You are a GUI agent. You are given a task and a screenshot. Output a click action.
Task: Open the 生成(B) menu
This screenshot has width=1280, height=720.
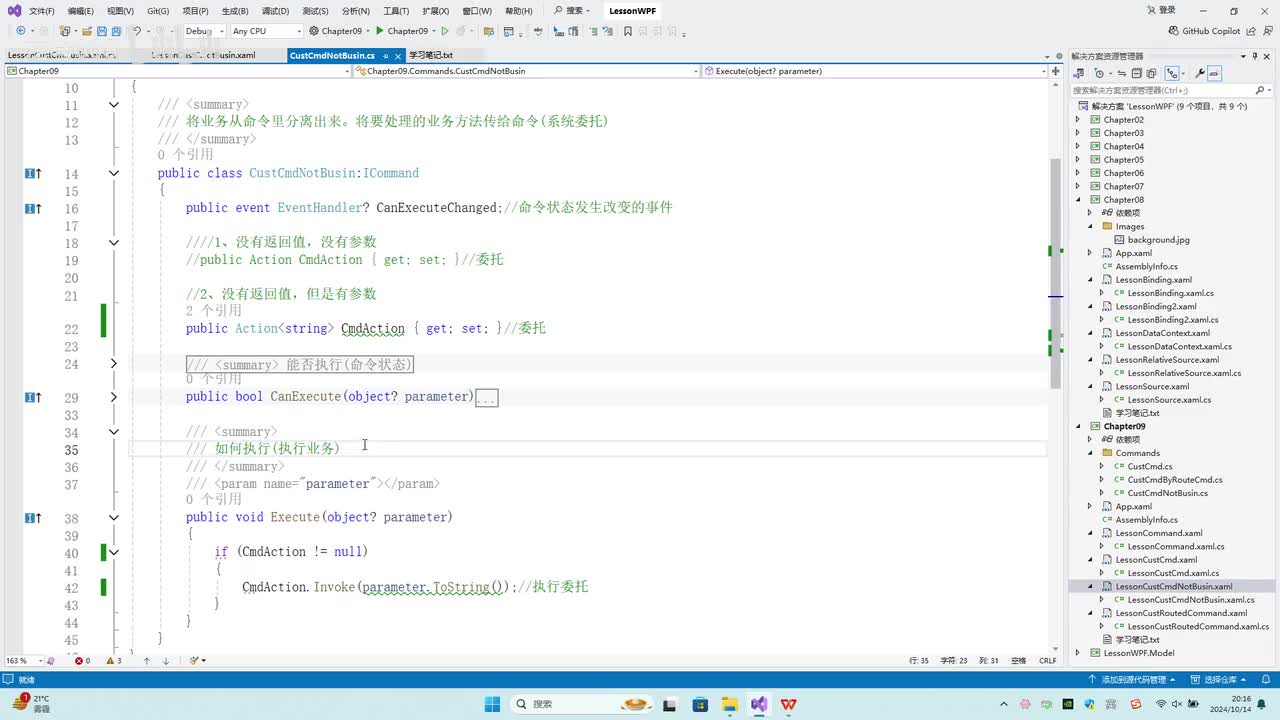click(236, 11)
